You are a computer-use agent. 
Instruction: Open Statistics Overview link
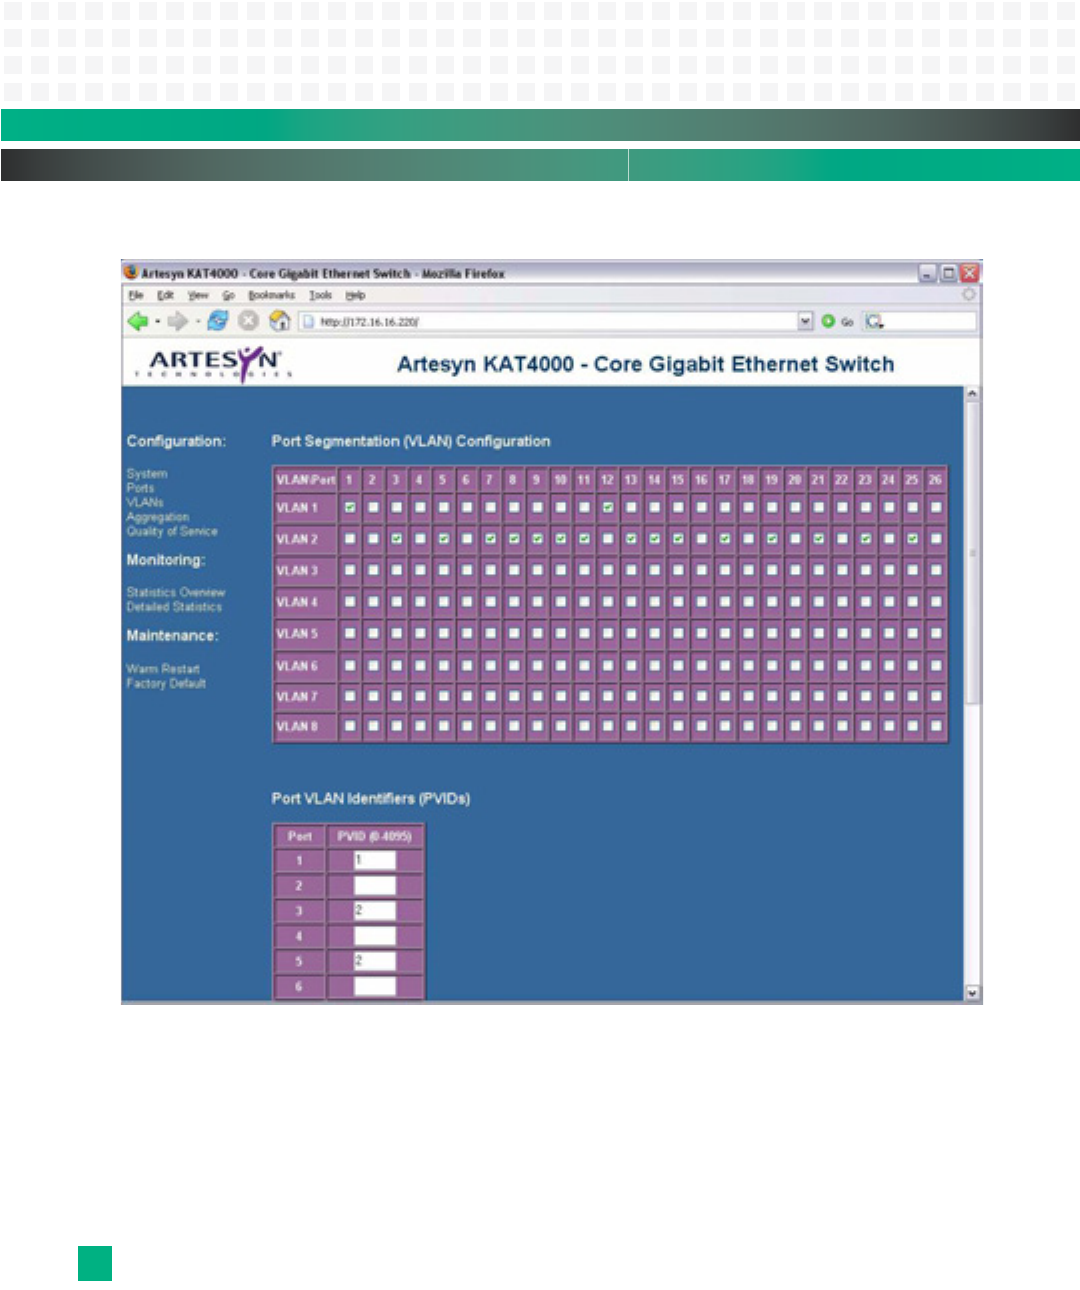point(176,592)
